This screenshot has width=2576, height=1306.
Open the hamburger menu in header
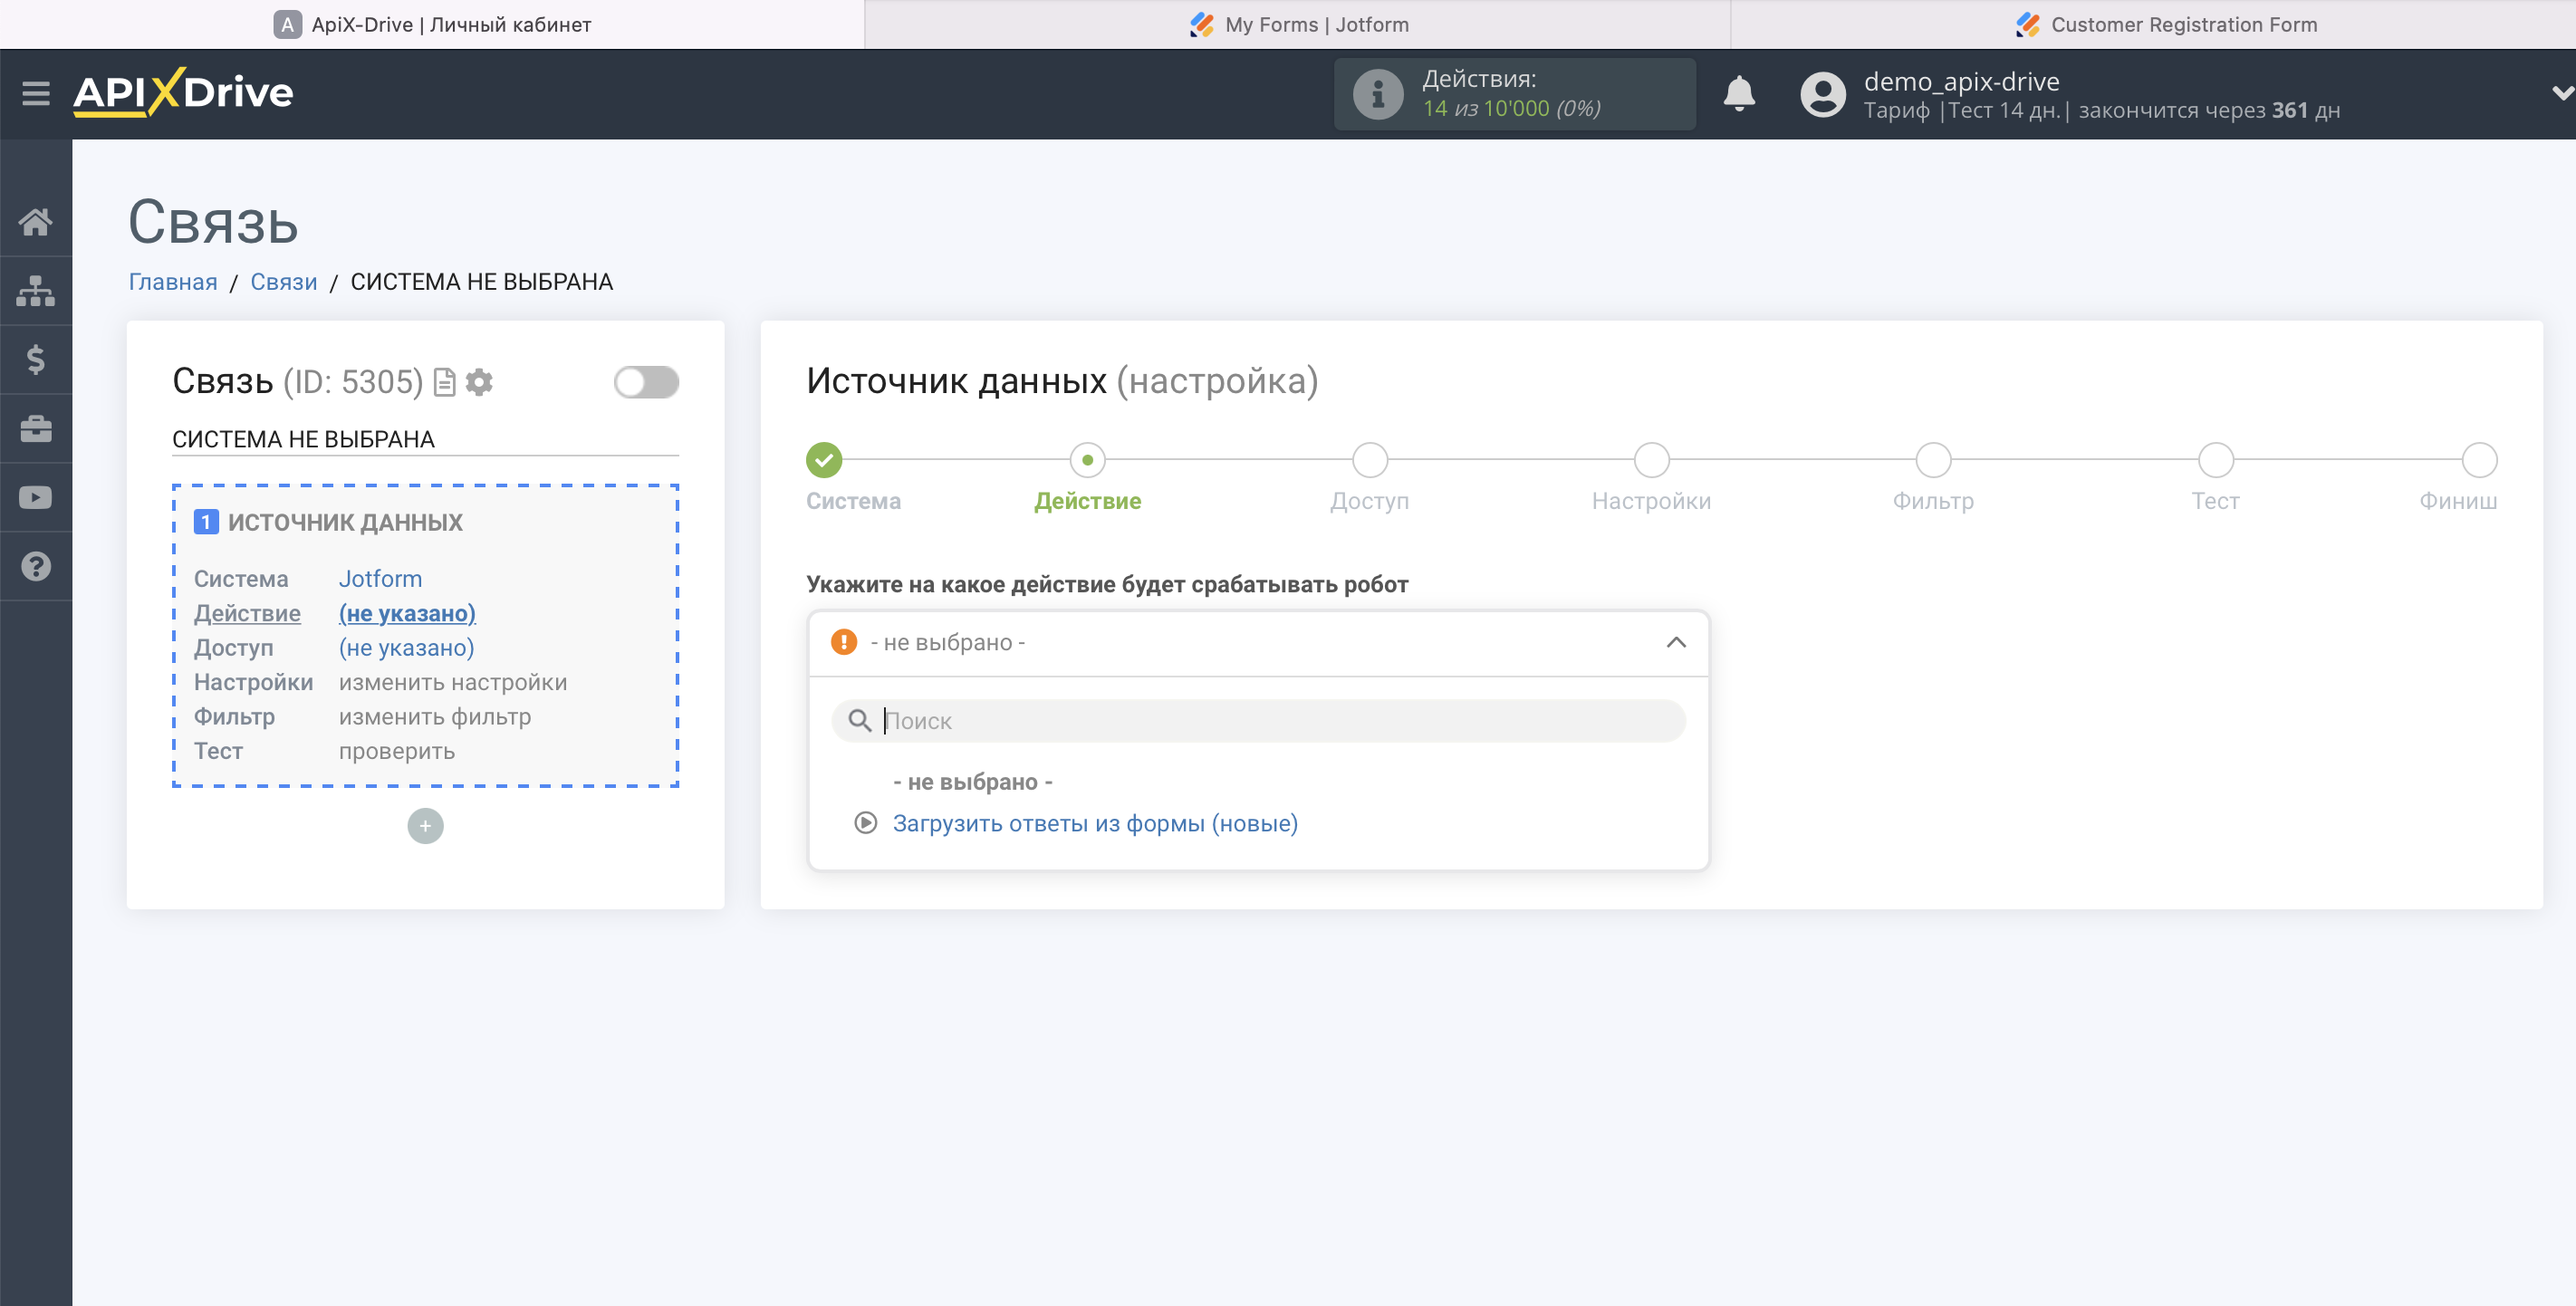36,93
